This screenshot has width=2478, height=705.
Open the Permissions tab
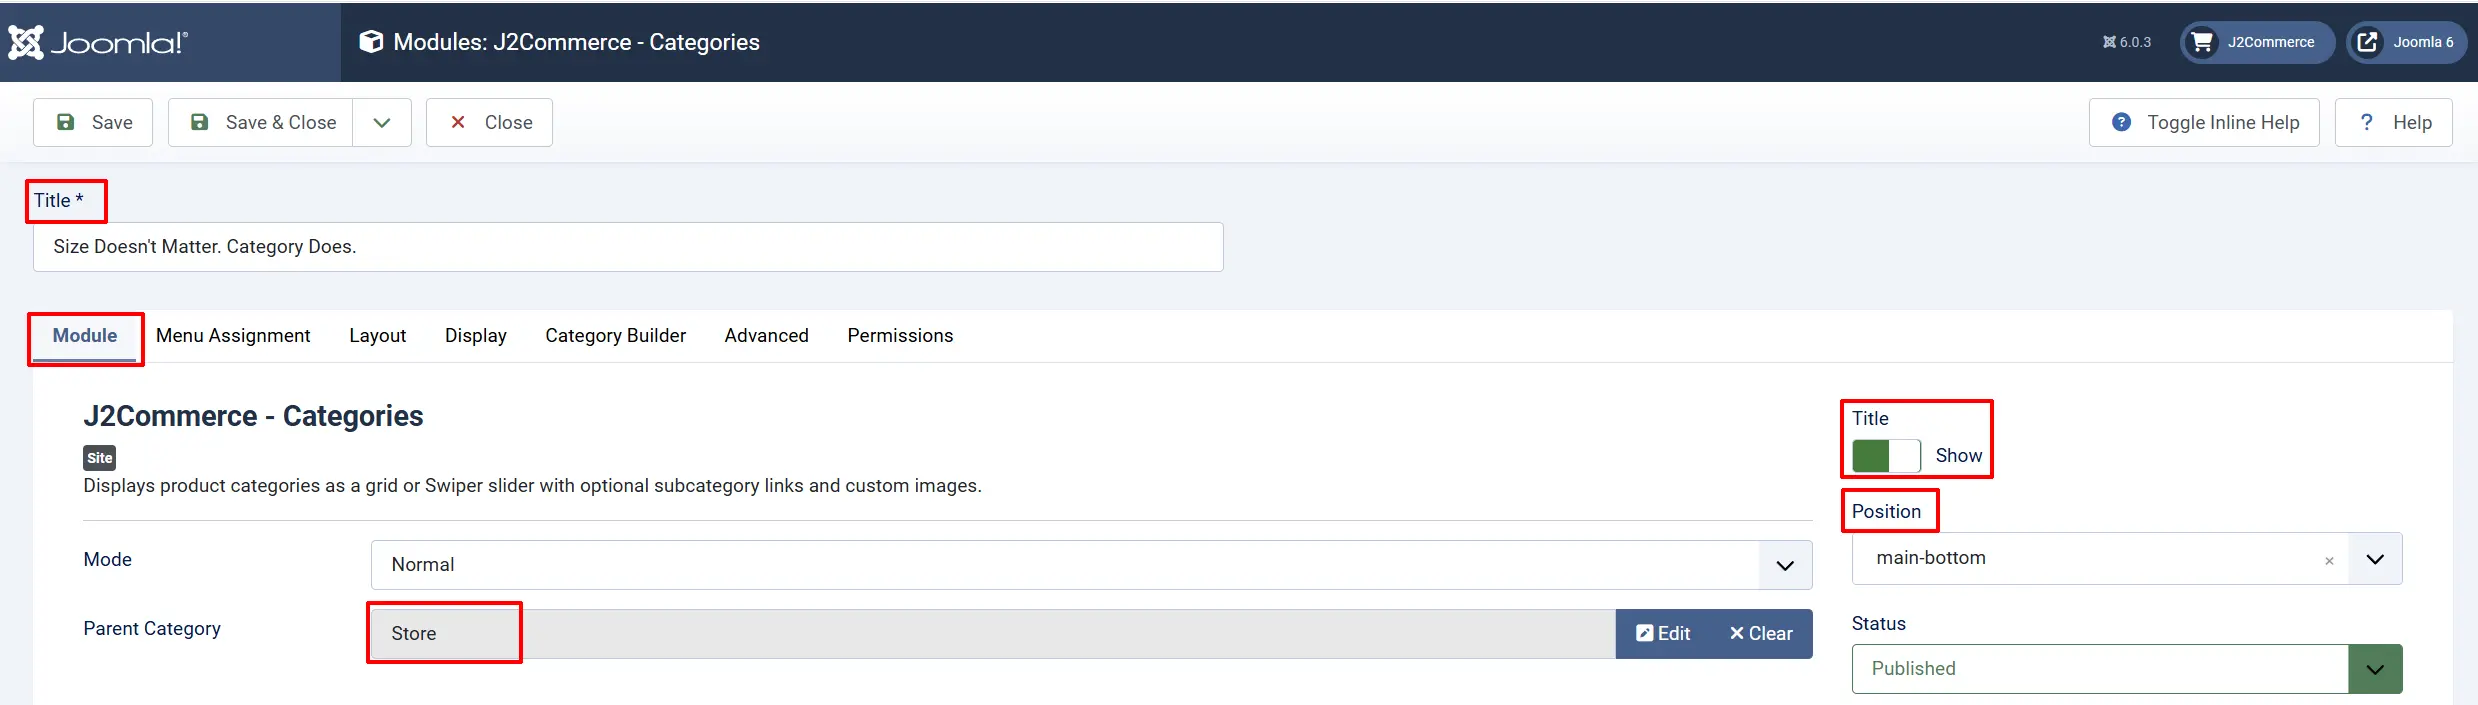tap(900, 336)
